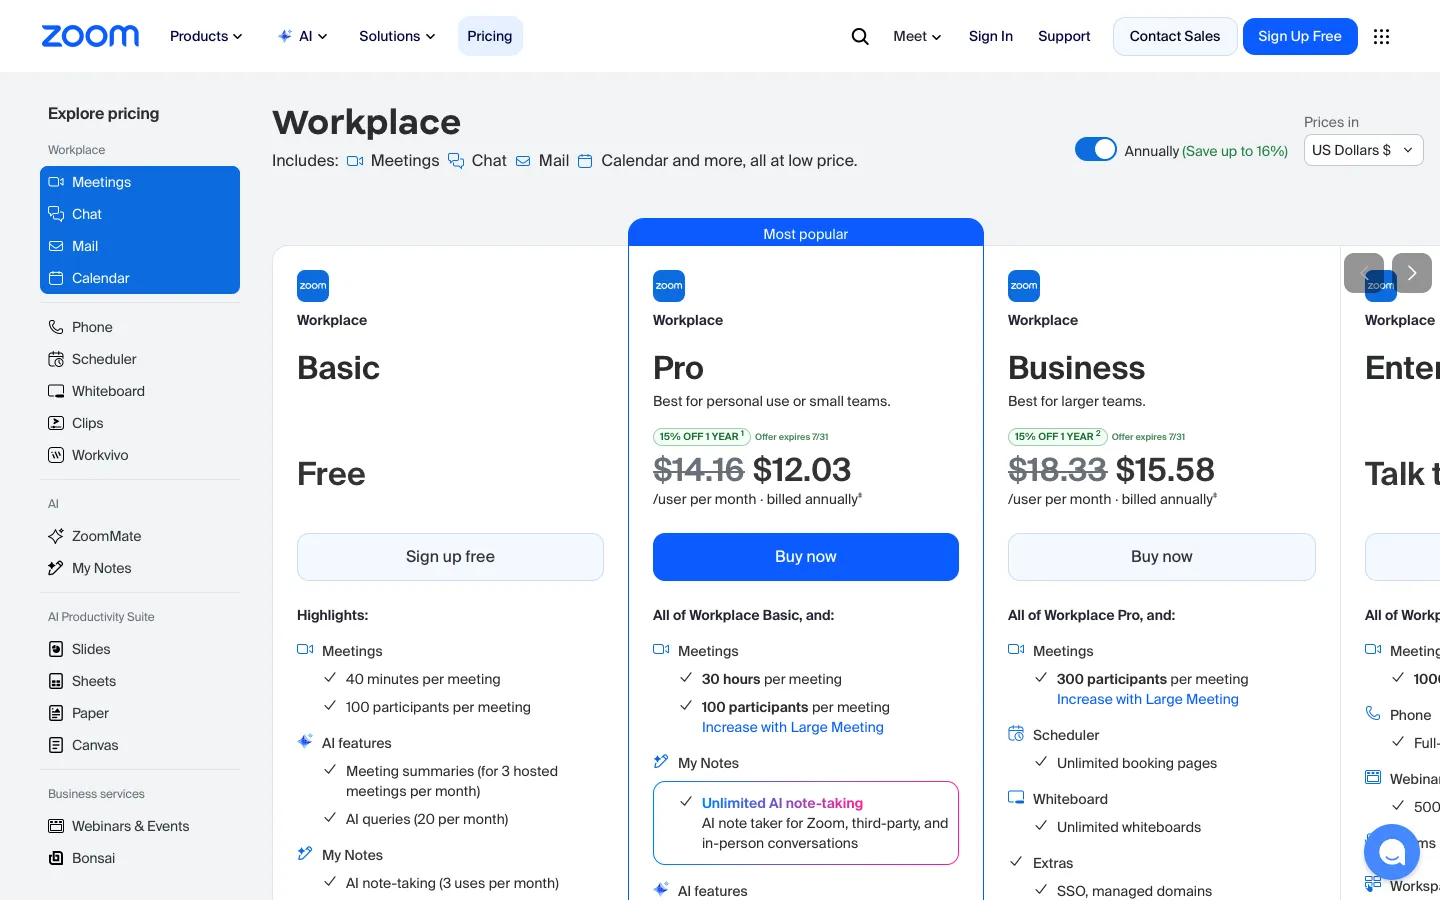Open the Unlimited AI note-taking link
Image resolution: width=1440 pixels, height=900 pixels.
tap(782, 803)
